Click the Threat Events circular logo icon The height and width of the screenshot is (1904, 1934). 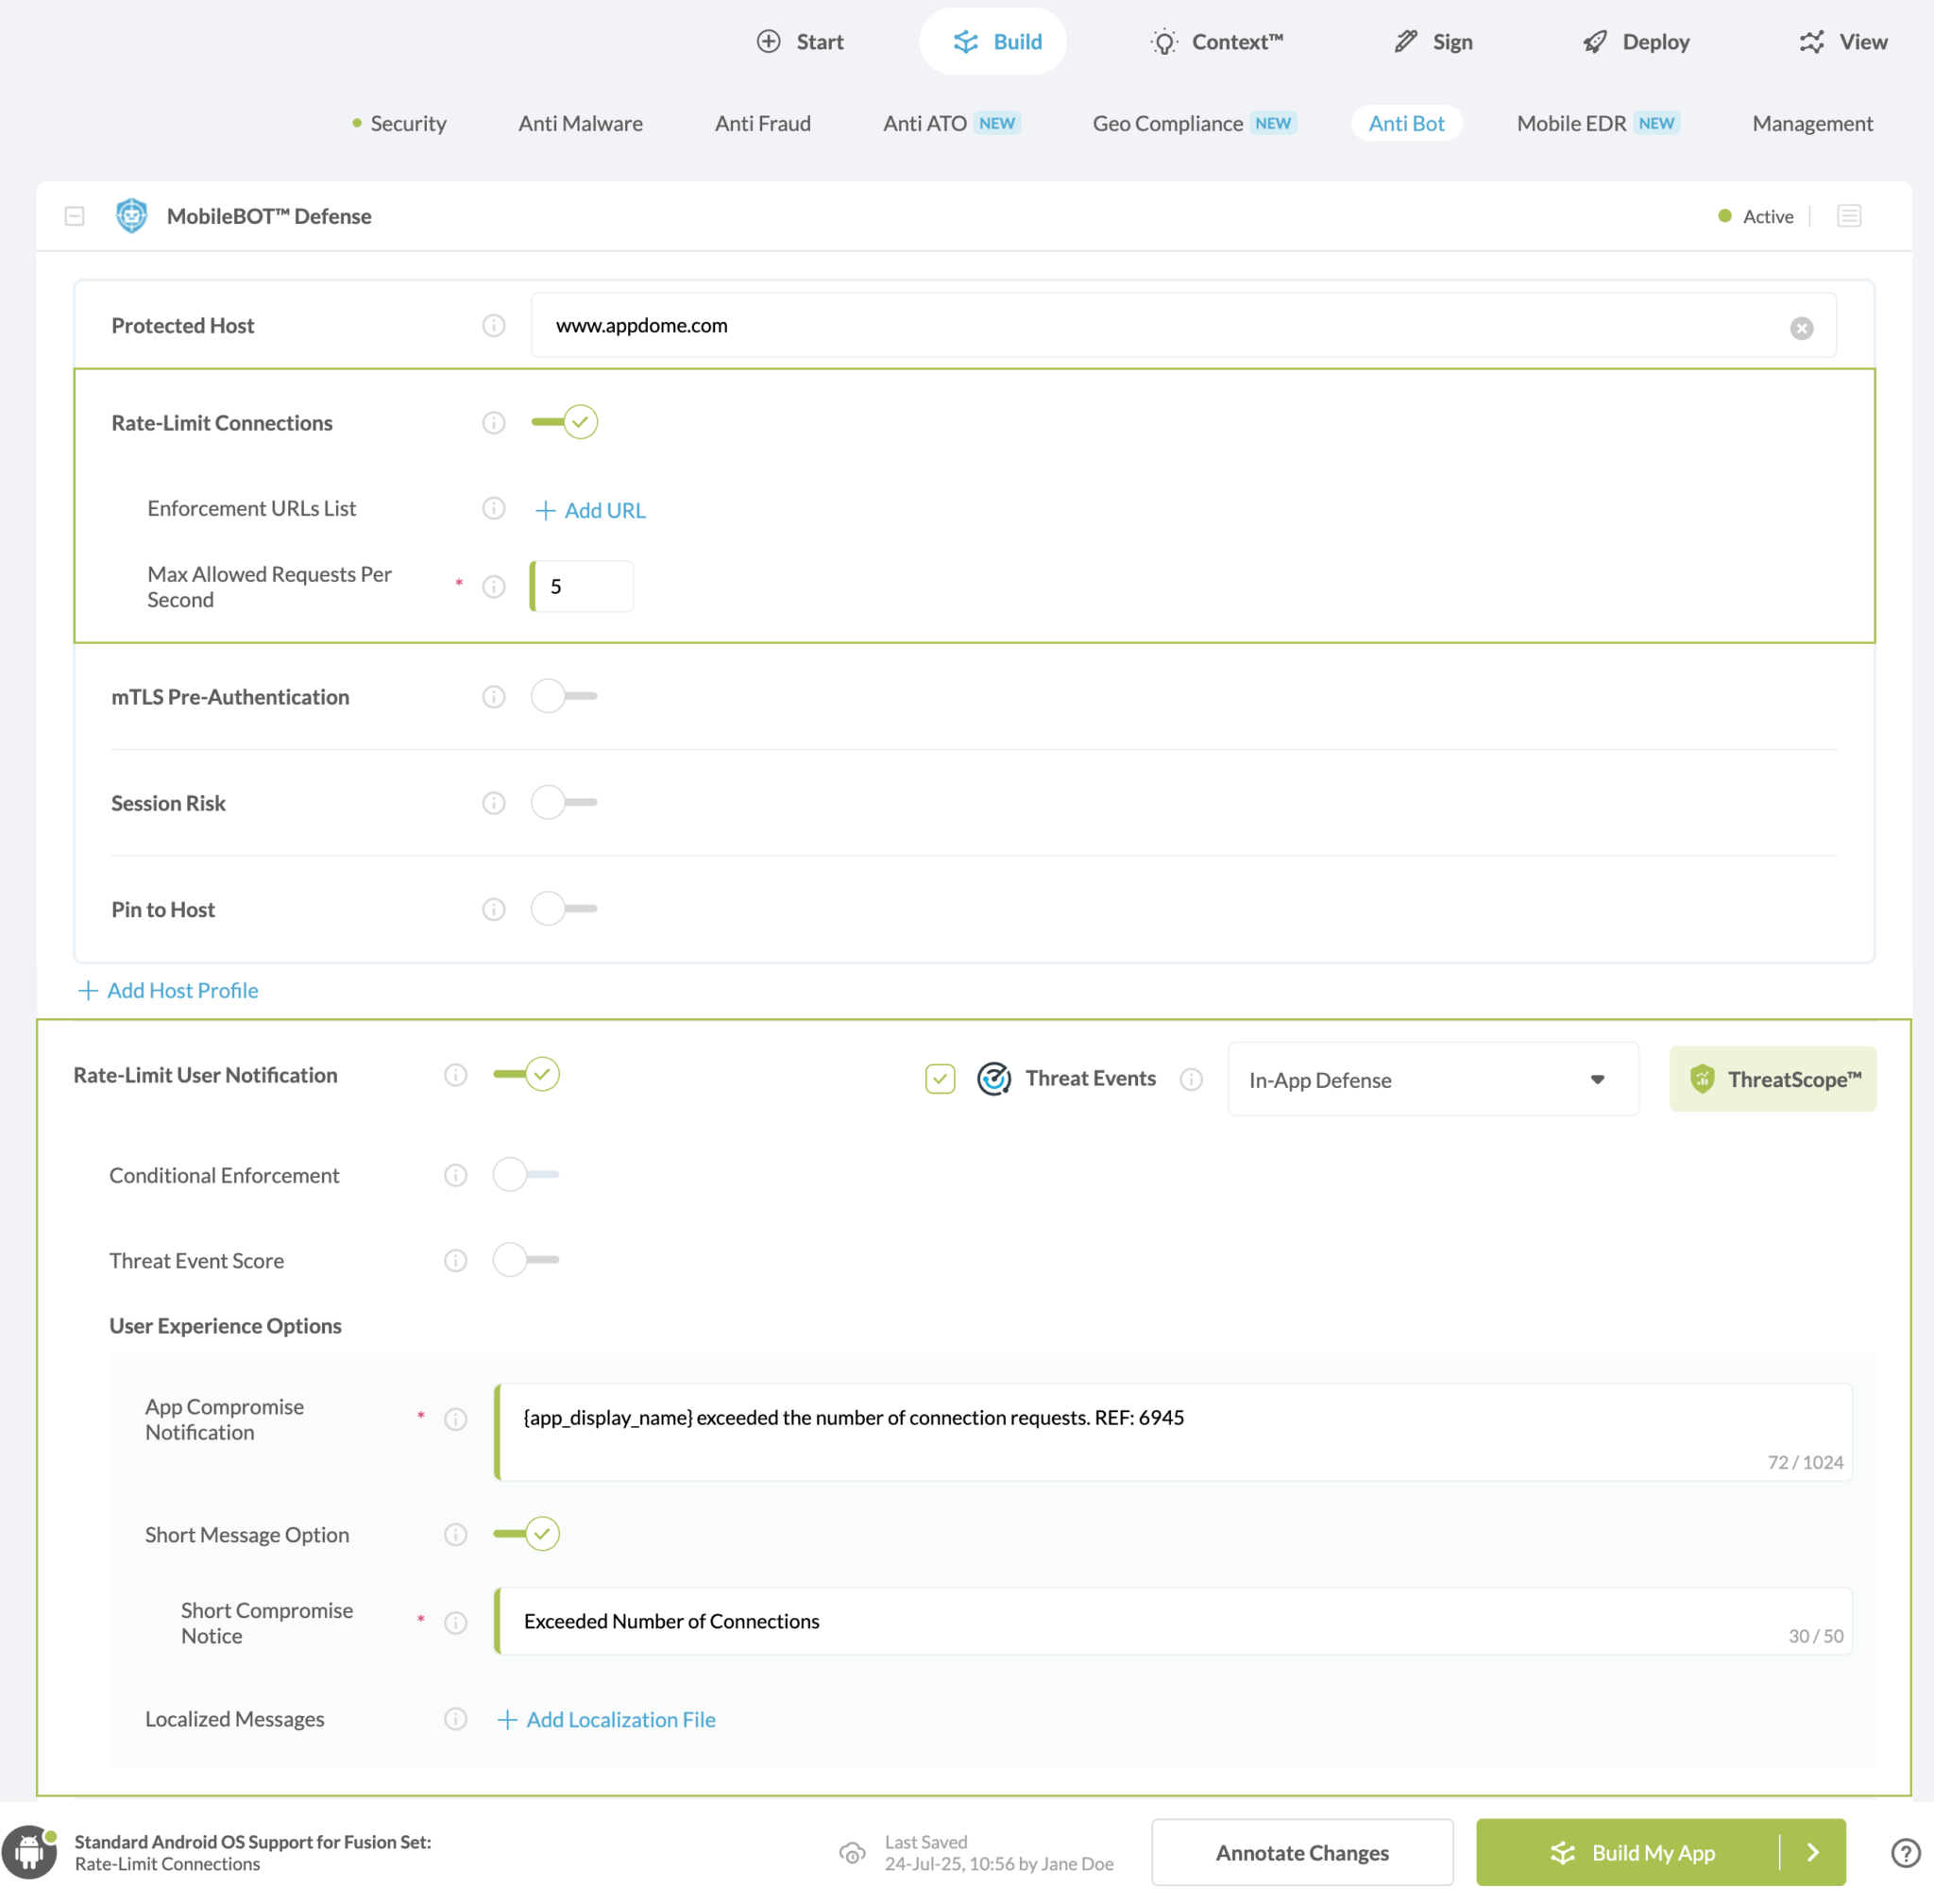tap(994, 1078)
